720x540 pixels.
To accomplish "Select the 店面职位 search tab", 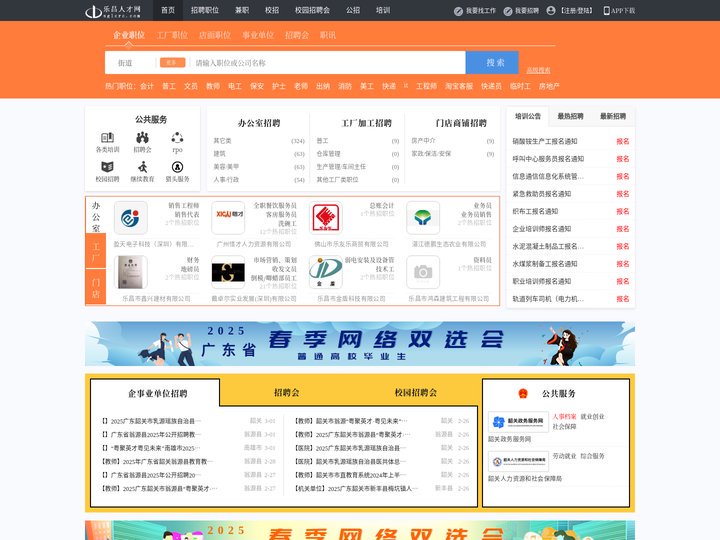I will [215, 35].
